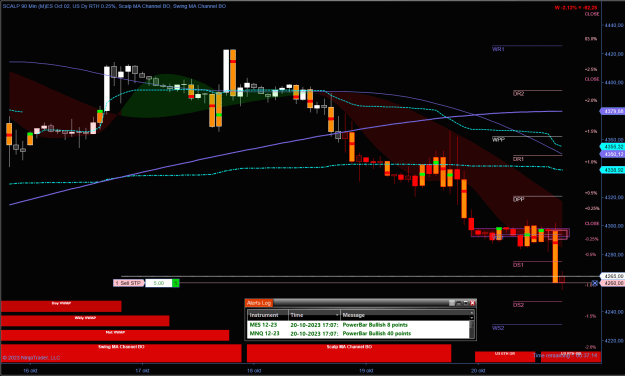Image resolution: width=625 pixels, height=376 pixels.
Task: Close the Alerts Log window
Action: click(472, 303)
